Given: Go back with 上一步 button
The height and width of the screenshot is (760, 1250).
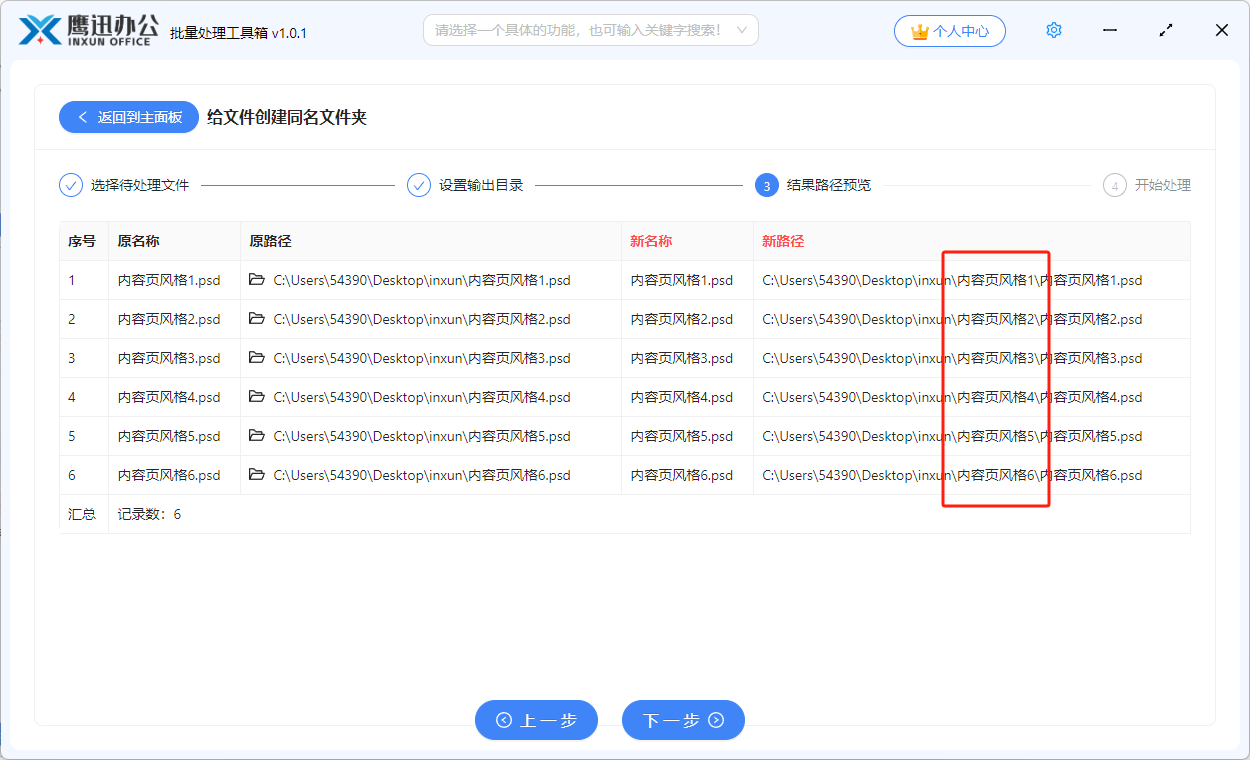Looking at the screenshot, I should tap(536, 720).
